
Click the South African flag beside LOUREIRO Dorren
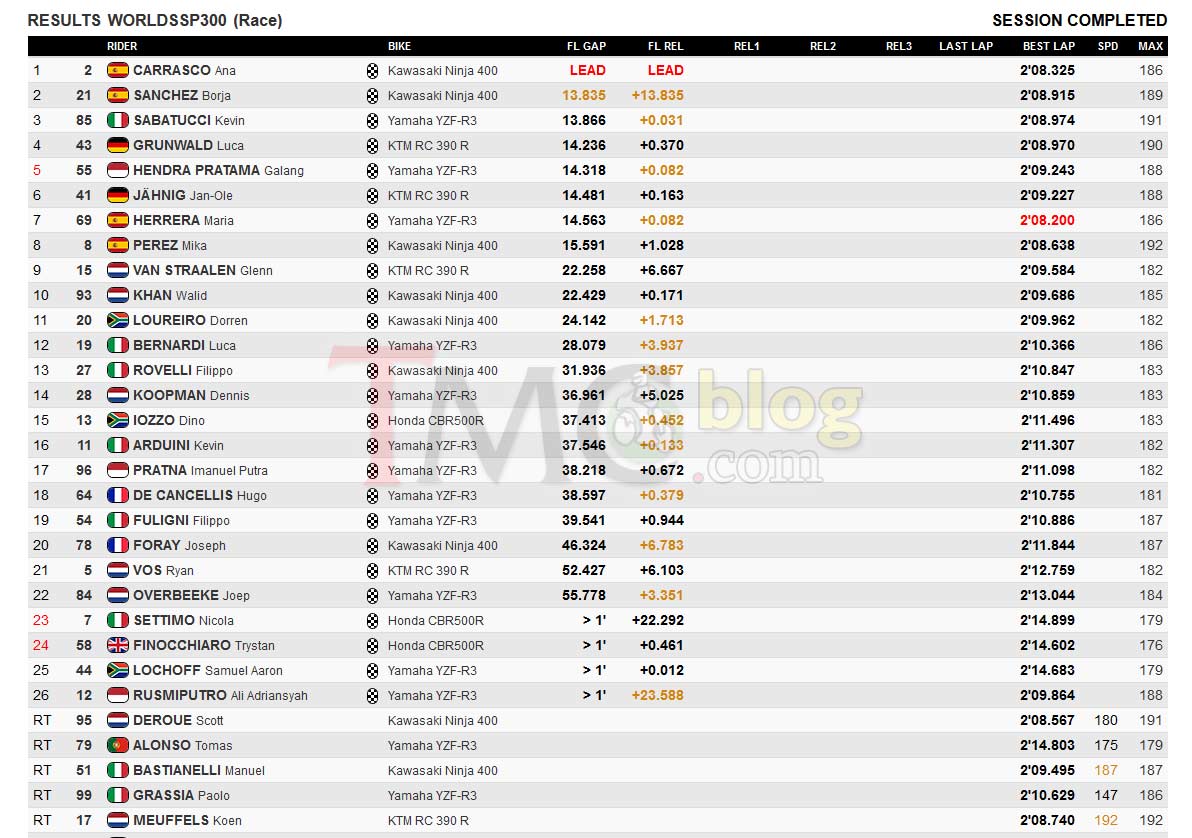pyautogui.click(x=118, y=320)
